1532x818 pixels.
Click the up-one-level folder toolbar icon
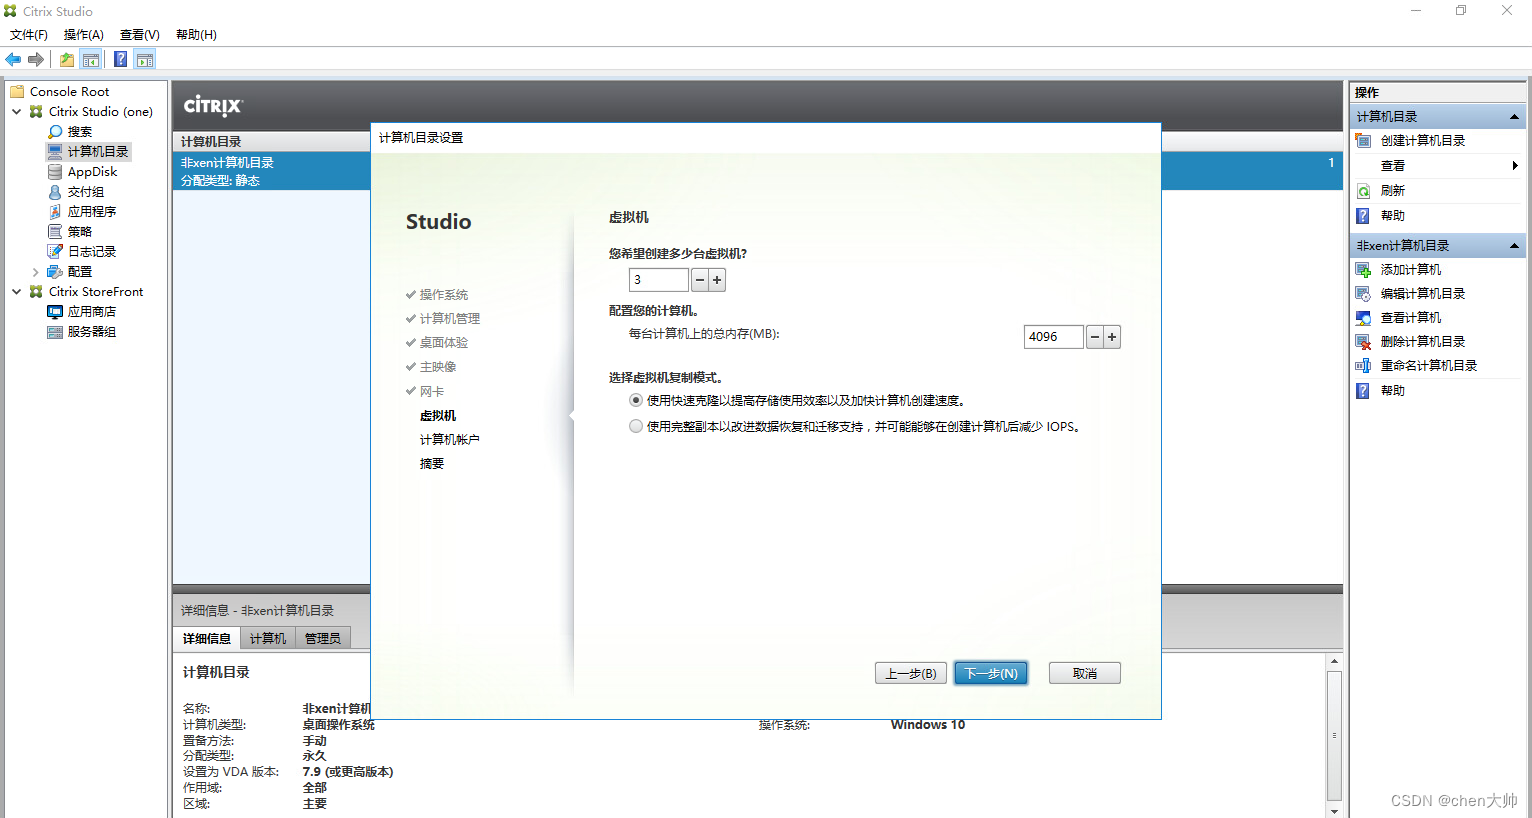(x=66, y=60)
